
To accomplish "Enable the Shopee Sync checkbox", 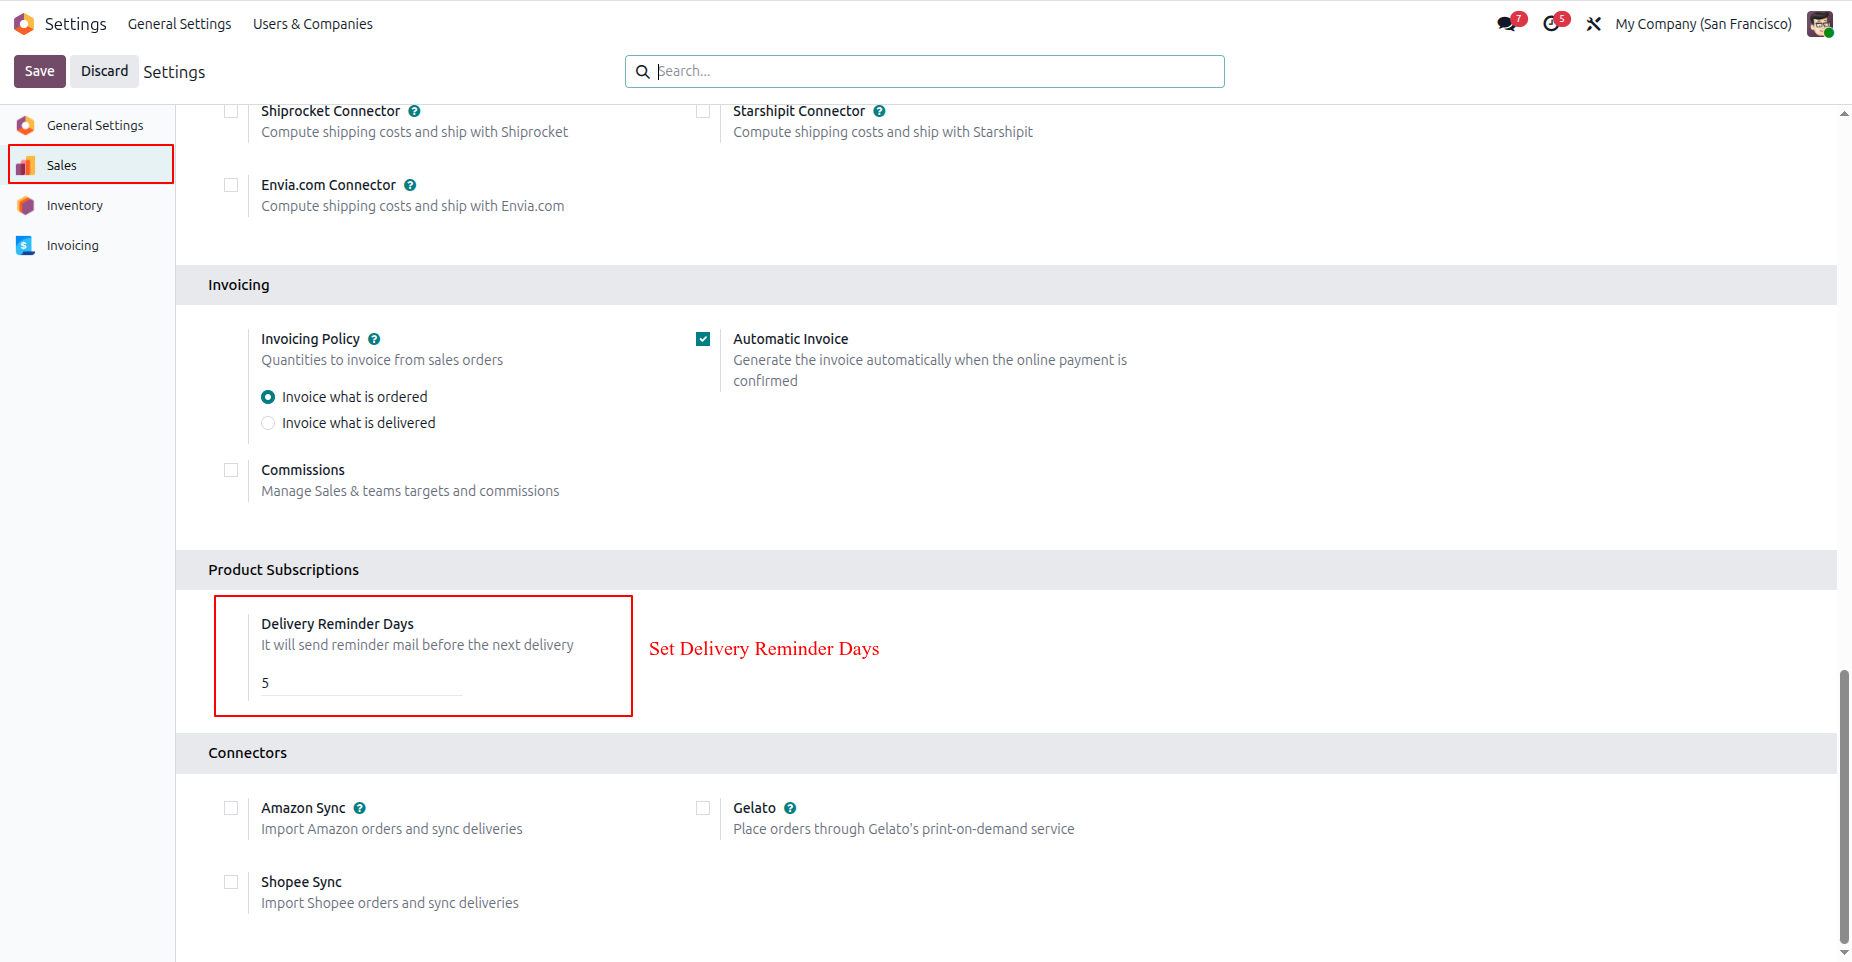I will [231, 882].
